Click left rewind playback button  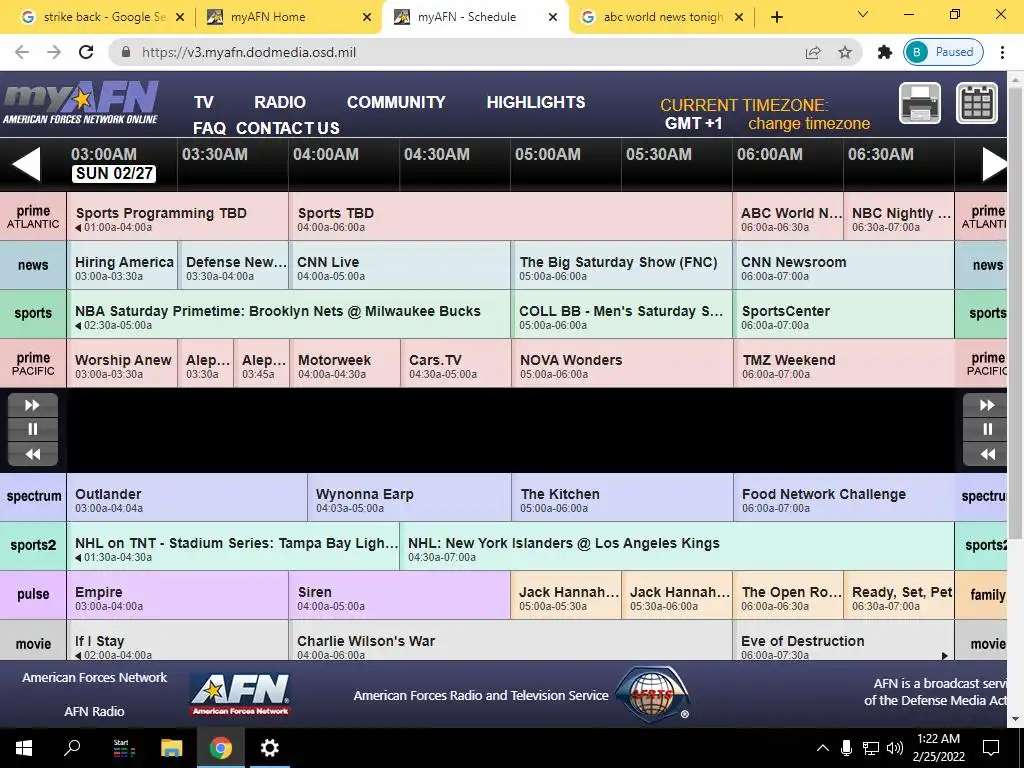[x=33, y=454]
